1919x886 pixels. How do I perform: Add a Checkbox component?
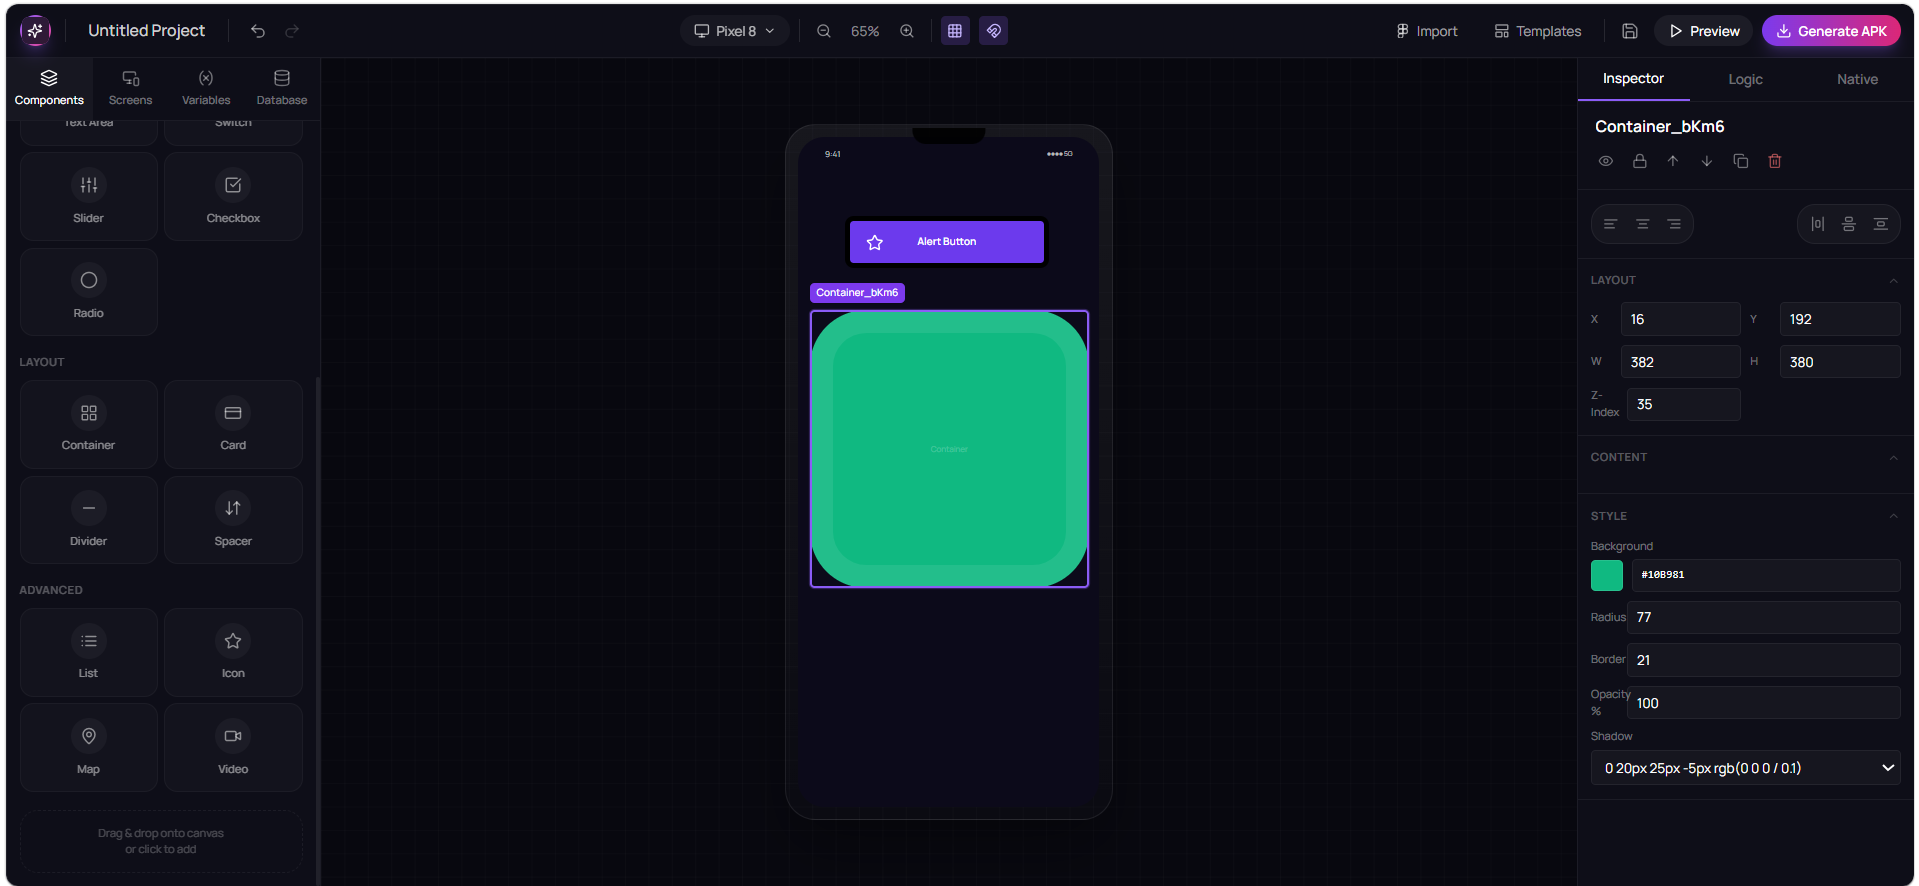point(233,197)
